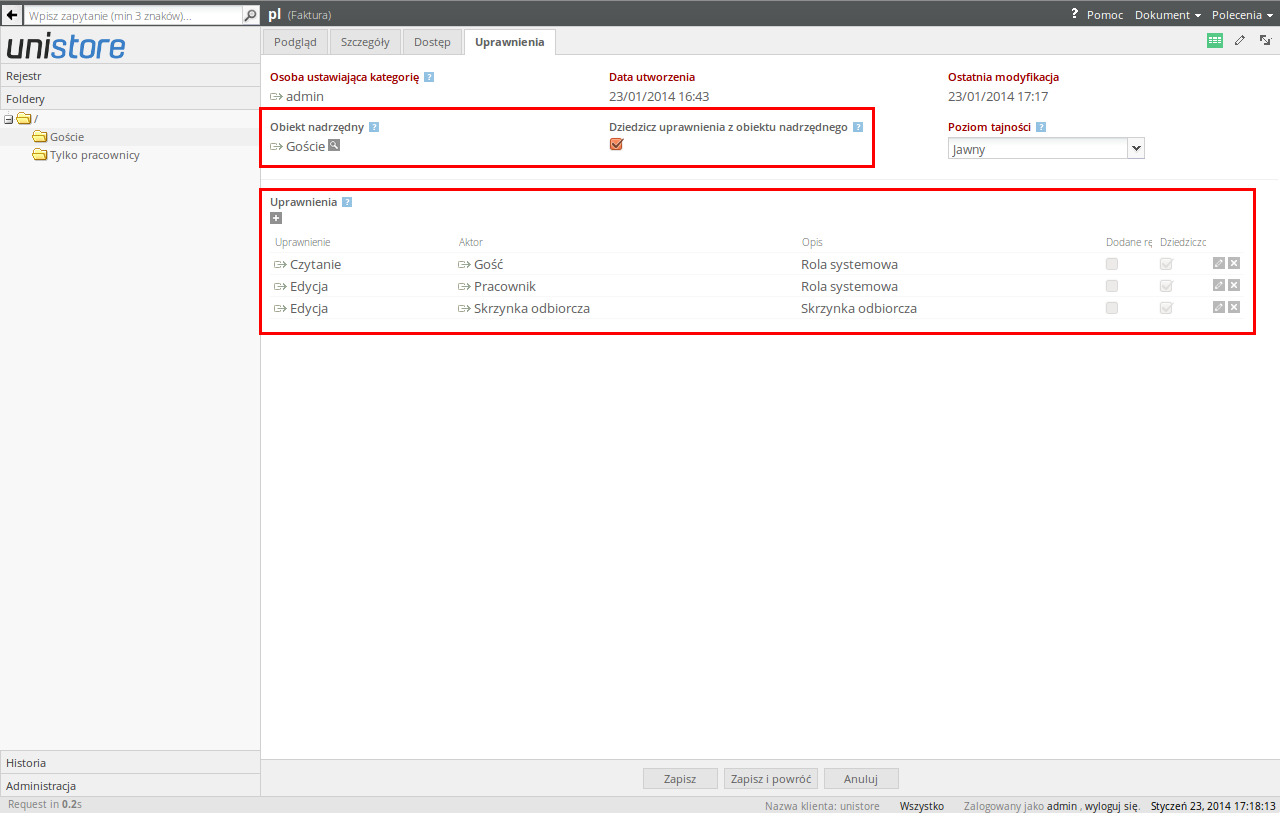Image resolution: width=1280 pixels, height=813 pixels.
Task: Click the question mark help icon near Pomoc
Action: coord(1075,15)
